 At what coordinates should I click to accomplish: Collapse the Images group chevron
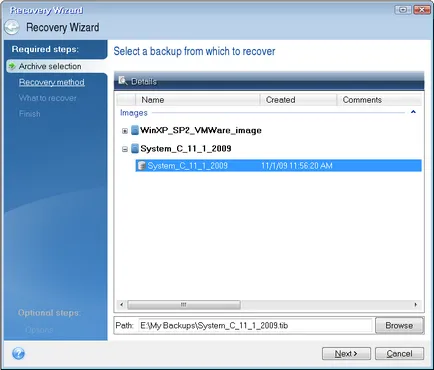413,112
